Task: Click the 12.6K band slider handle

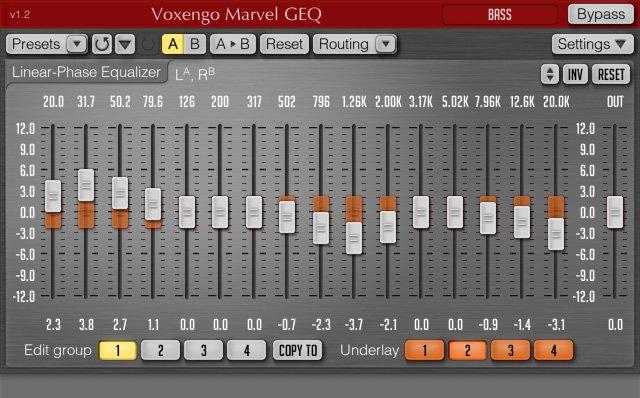Action: pyautogui.click(x=522, y=222)
